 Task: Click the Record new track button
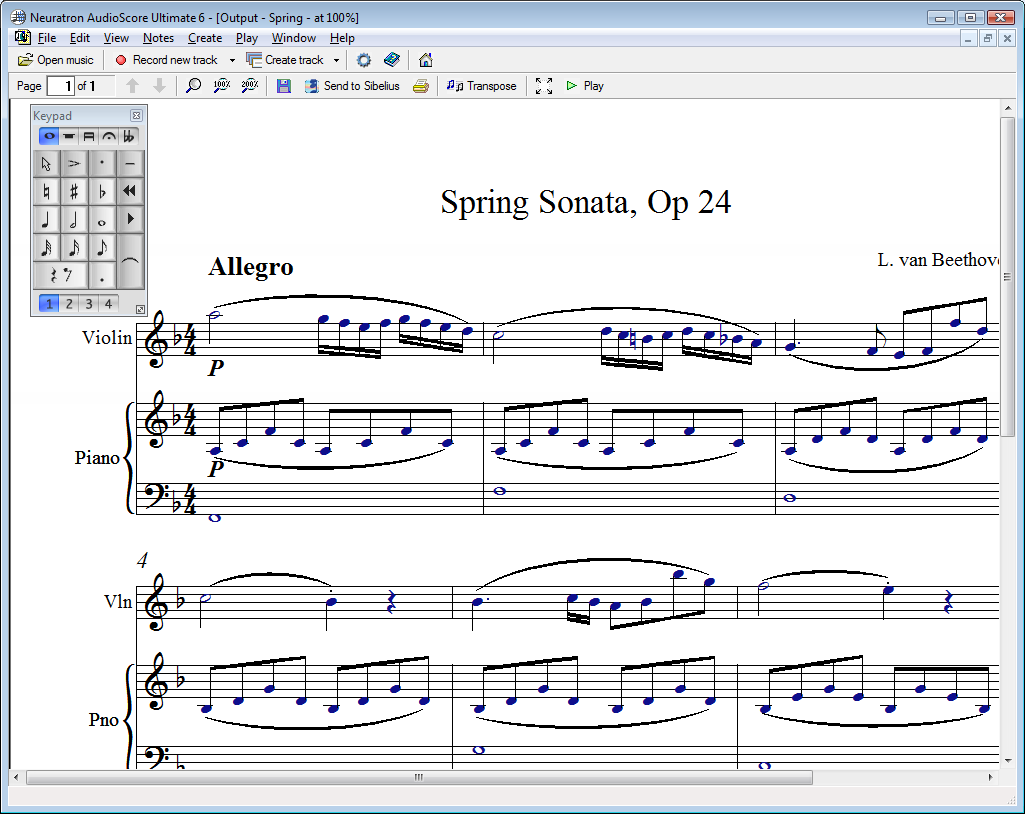(167, 60)
